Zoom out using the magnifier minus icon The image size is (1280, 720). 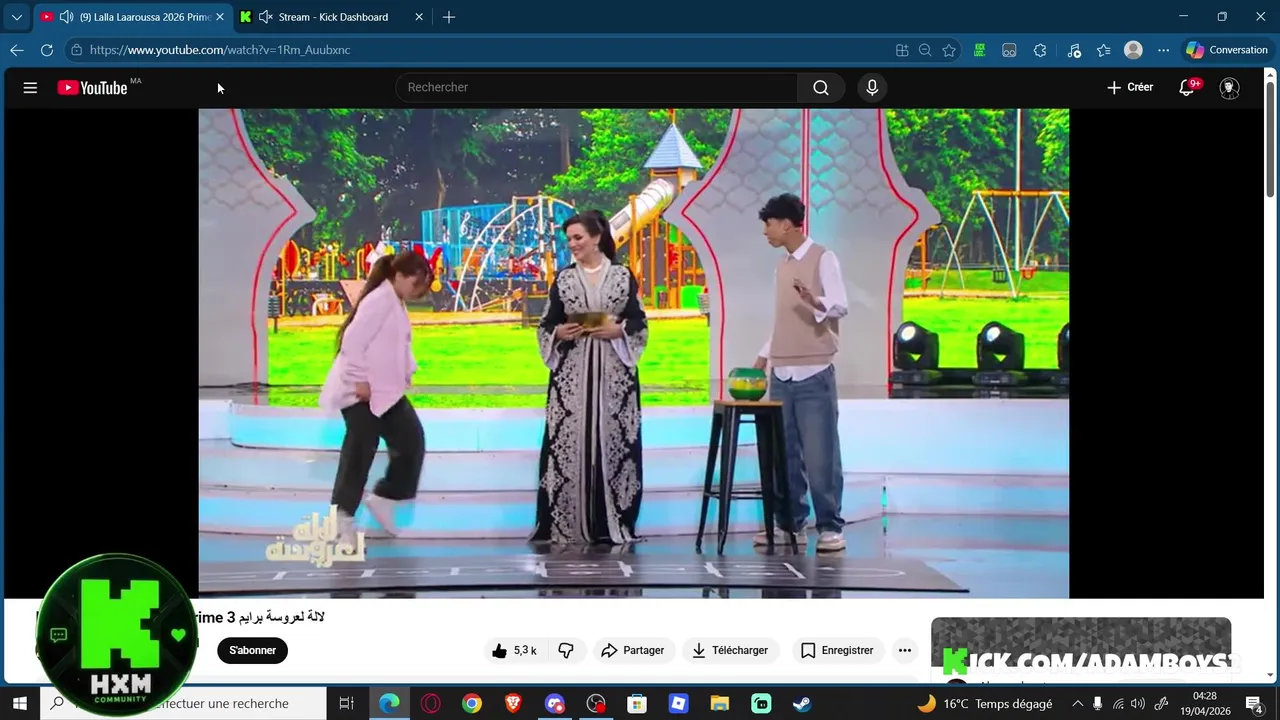(x=925, y=50)
